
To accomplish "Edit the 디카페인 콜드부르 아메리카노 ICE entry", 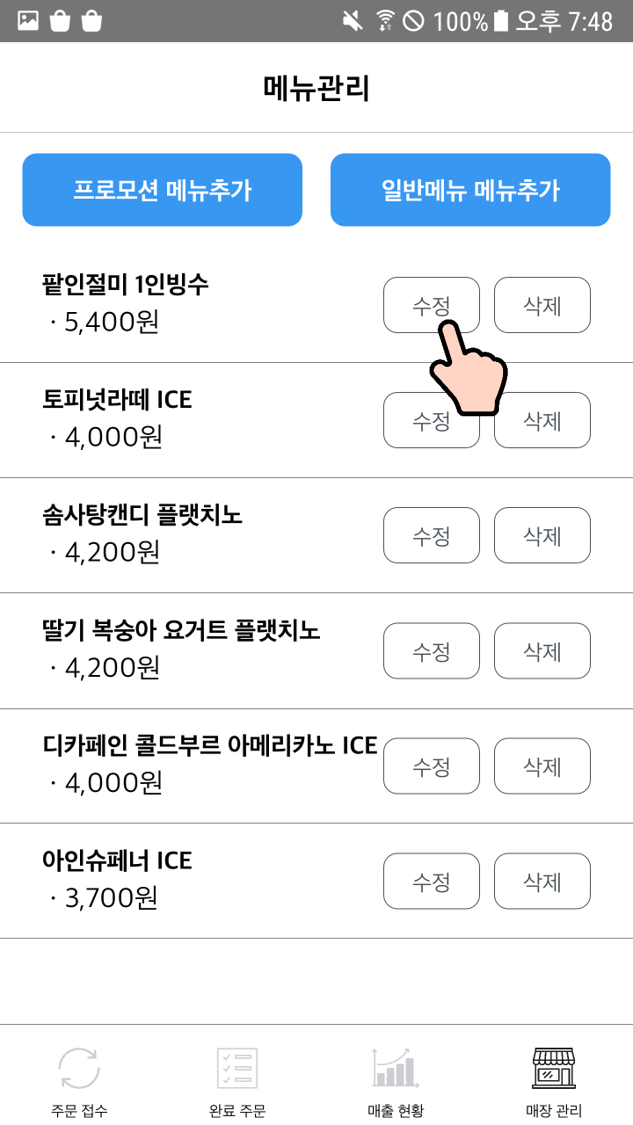I will (x=431, y=766).
